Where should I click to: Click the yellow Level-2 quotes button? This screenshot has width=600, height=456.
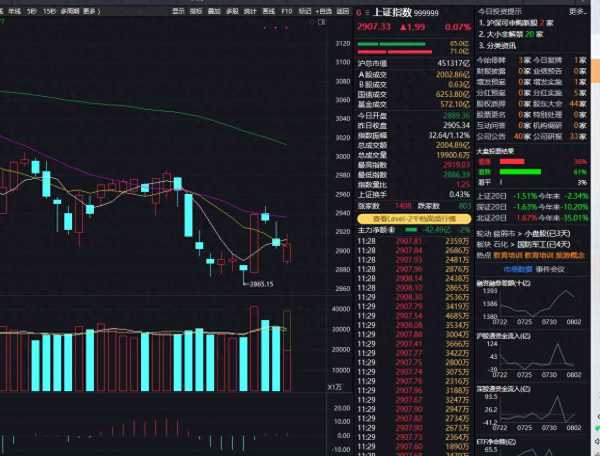(x=414, y=219)
